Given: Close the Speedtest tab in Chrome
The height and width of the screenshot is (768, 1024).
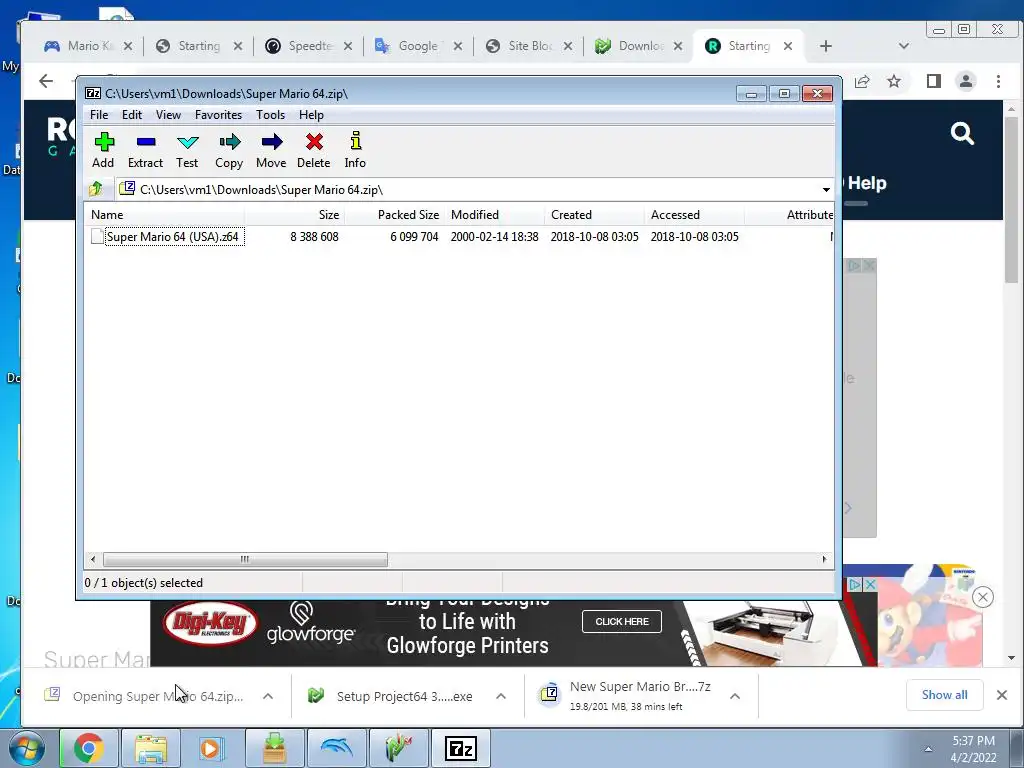Looking at the screenshot, I should pyautogui.click(x=348, y=46).
